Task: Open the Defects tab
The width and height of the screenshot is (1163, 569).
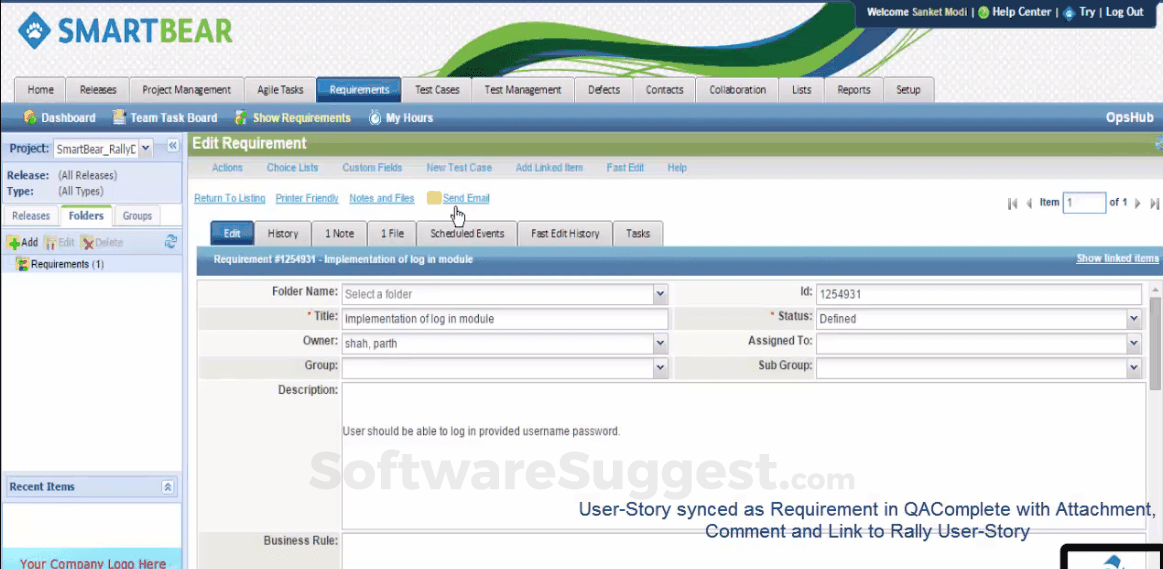Action: 604,90
